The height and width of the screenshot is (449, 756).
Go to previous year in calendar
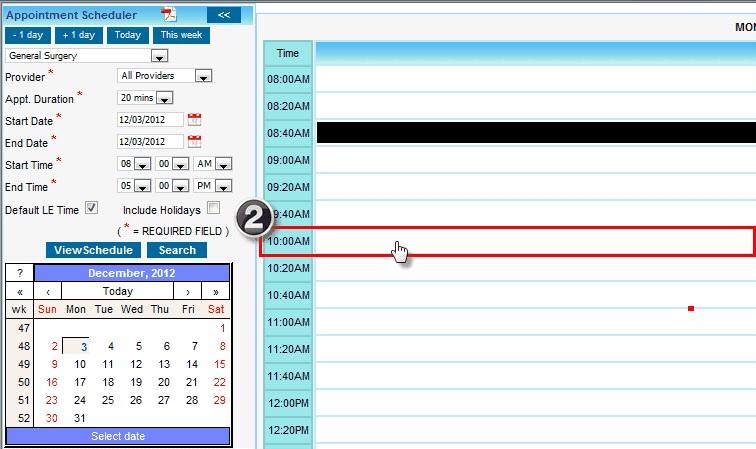click(x=20, y=291)
